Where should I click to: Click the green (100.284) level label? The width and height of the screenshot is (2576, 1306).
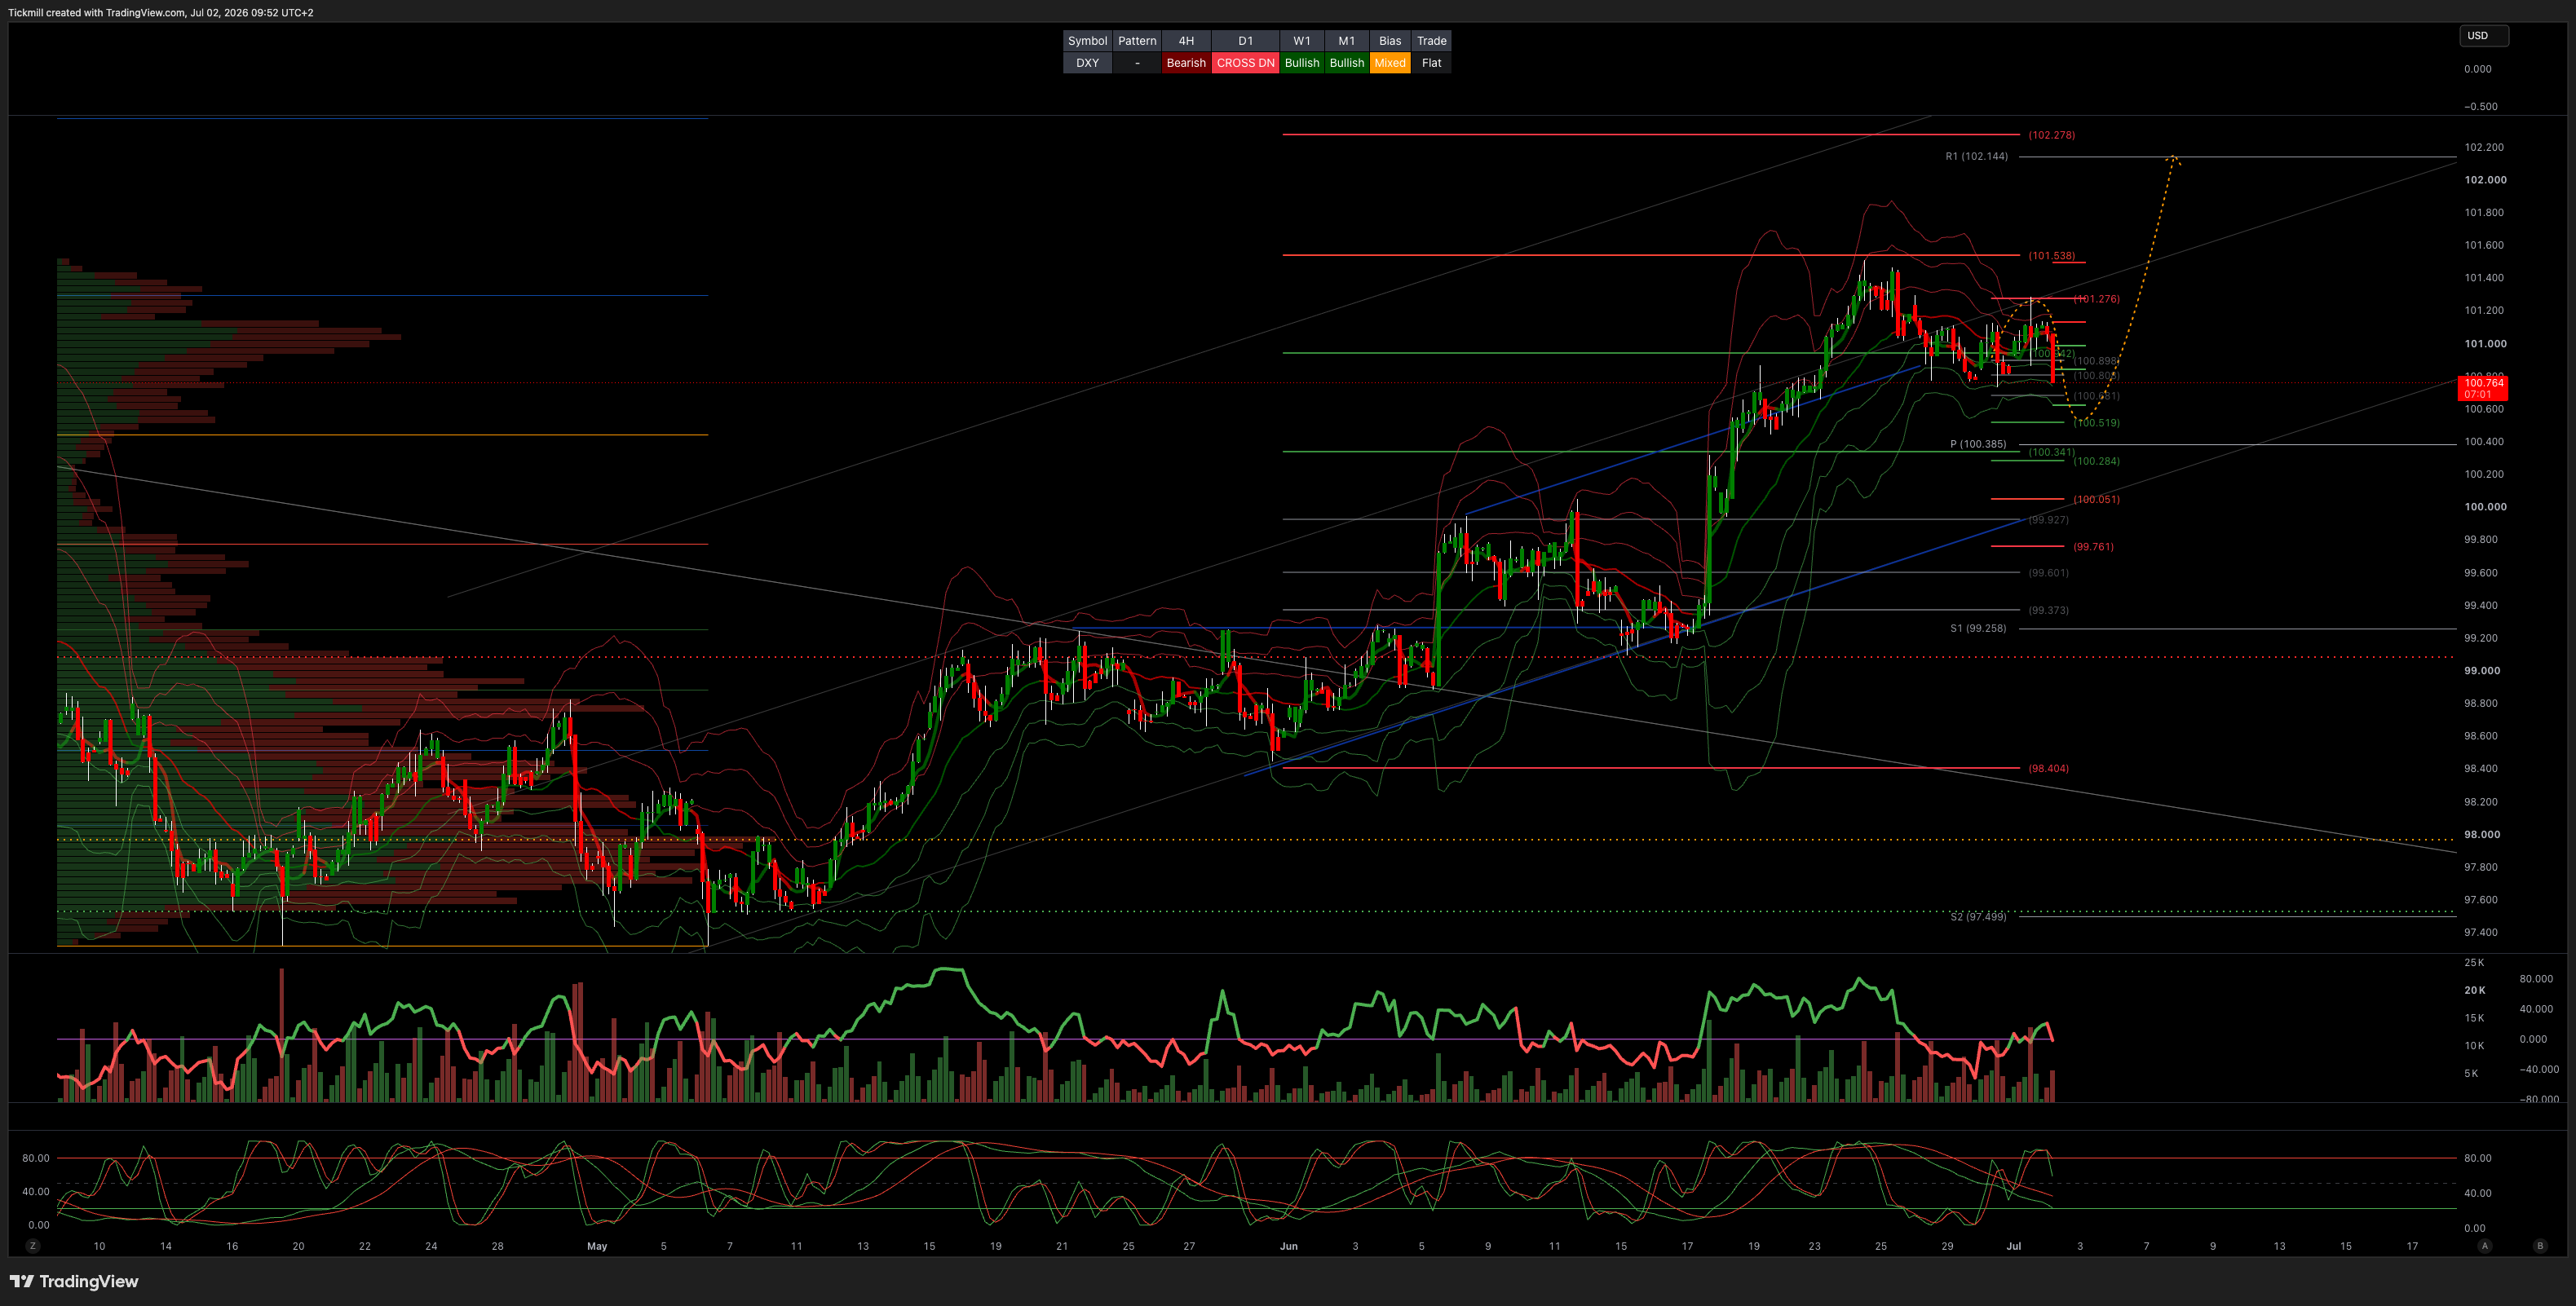pyautogui.click(x=2096, y=461)
